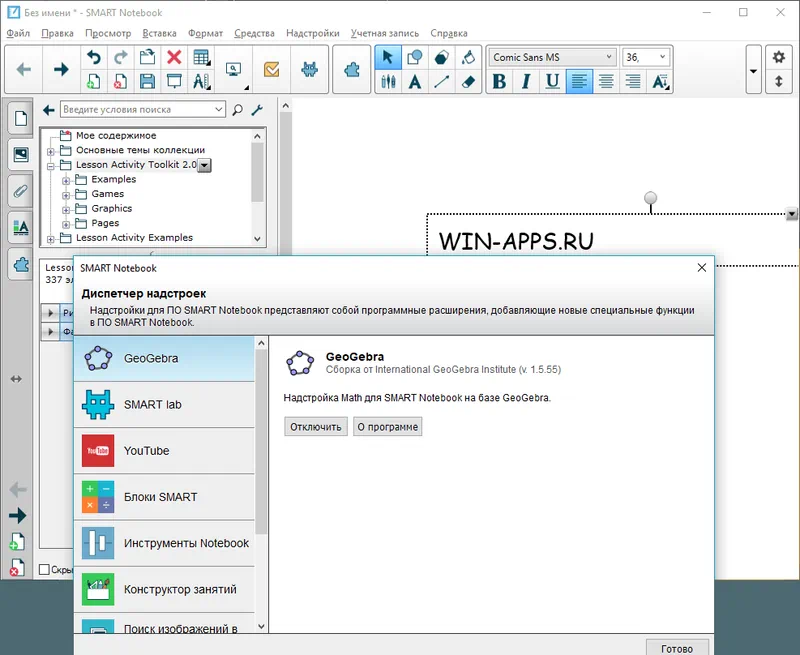The height and width of the screenshot is (655, 800).
Task: Open the Gallery sidebar tab
Action: tap(21, 155)
